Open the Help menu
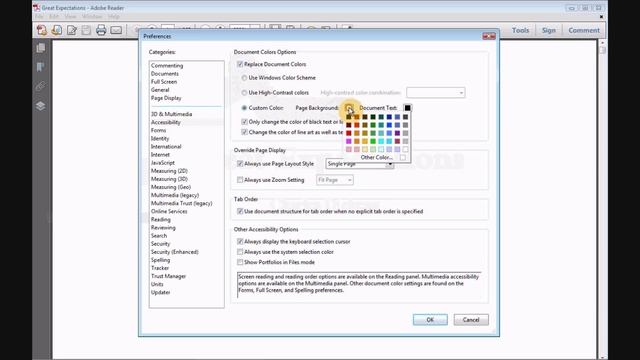The height and width of the screenshot is (360, 640). 113,17
